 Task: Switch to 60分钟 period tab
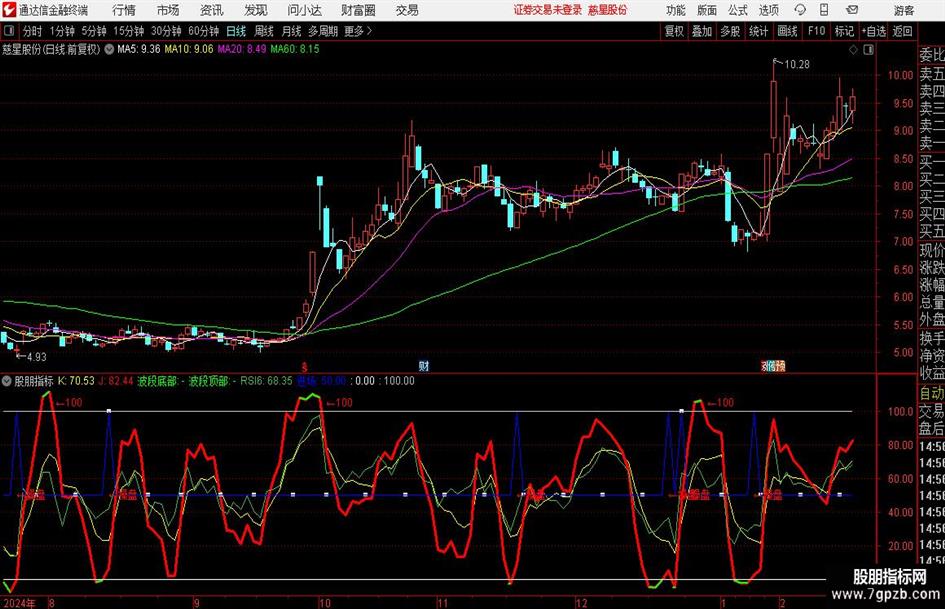[x=203, y=31]
